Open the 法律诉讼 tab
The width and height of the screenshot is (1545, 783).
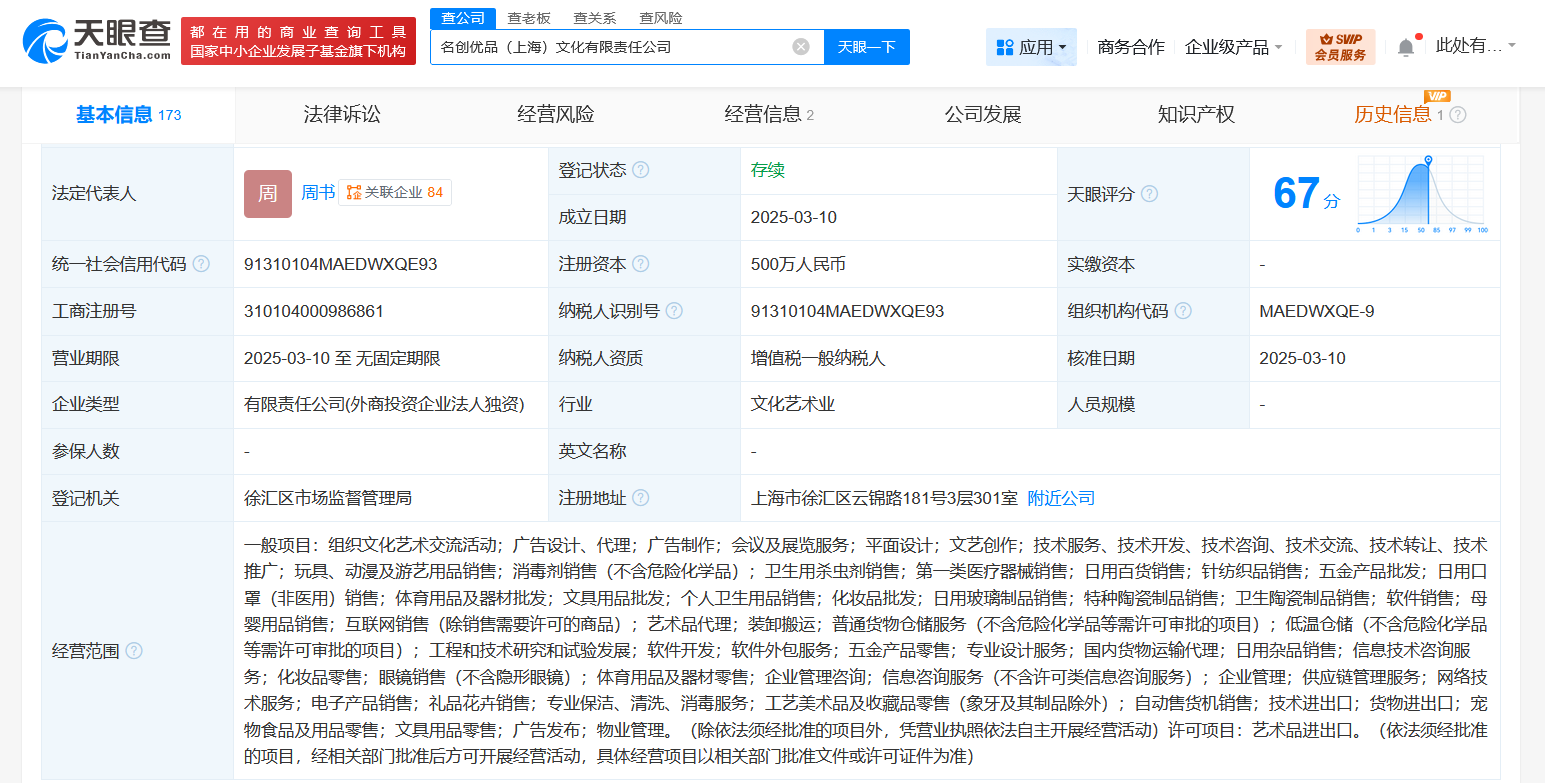tap(345, 114)
